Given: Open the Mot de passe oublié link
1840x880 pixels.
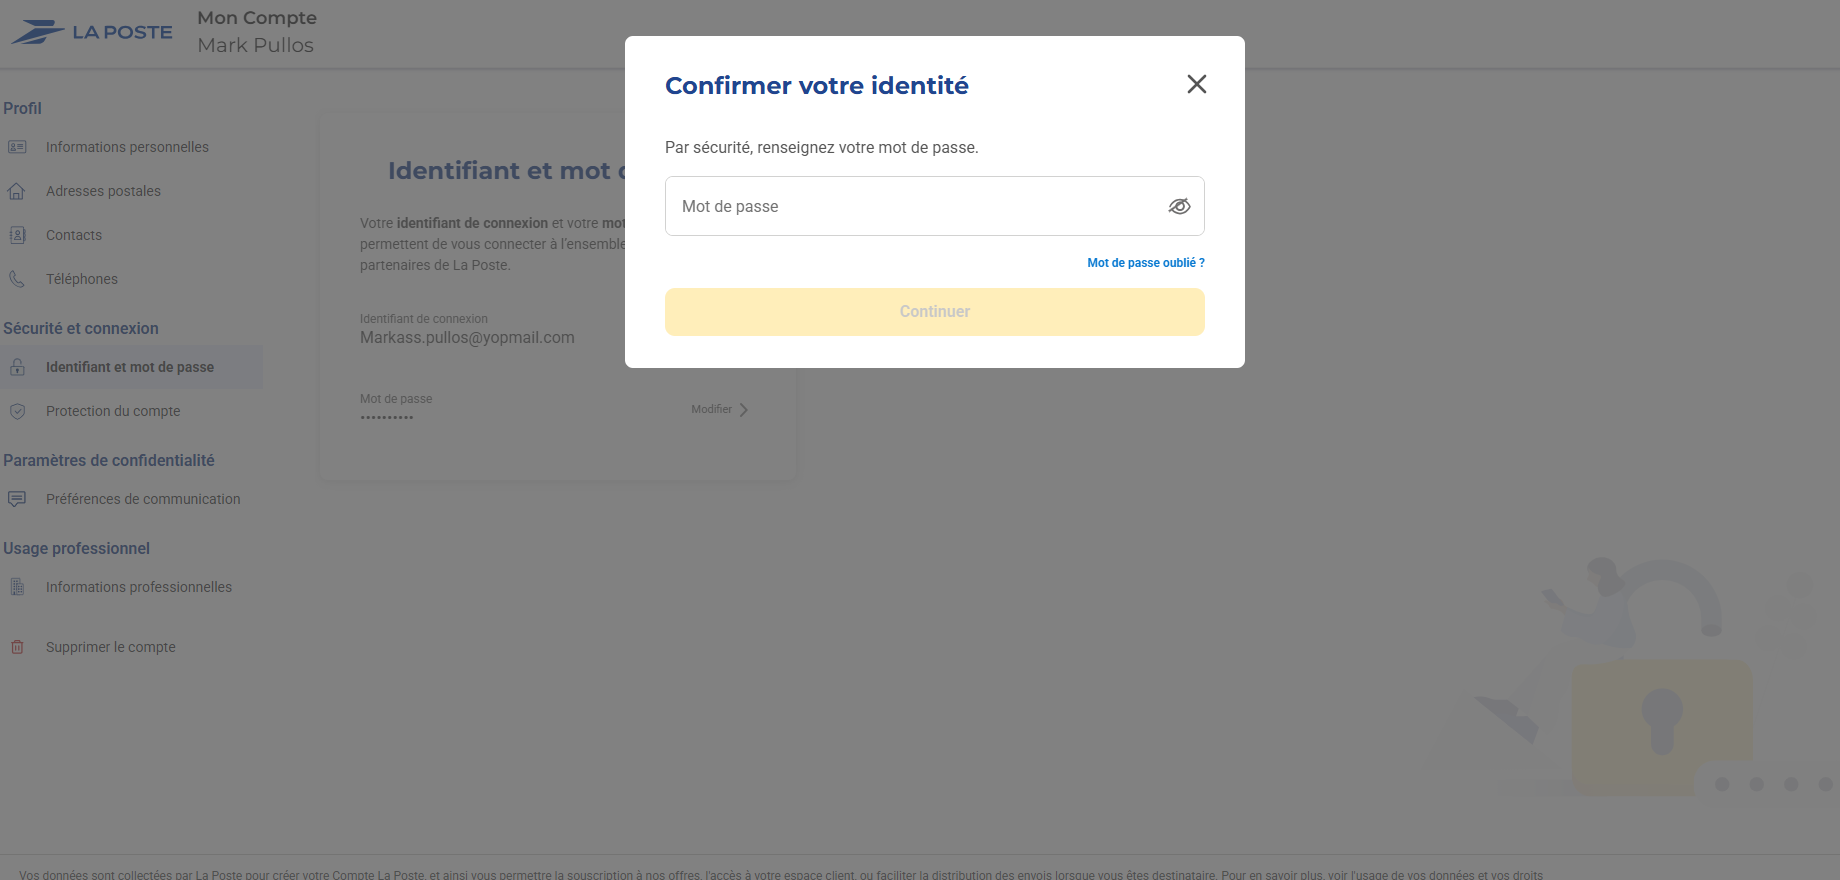Looking at the screenshot, I should [x=1145, y=263].
